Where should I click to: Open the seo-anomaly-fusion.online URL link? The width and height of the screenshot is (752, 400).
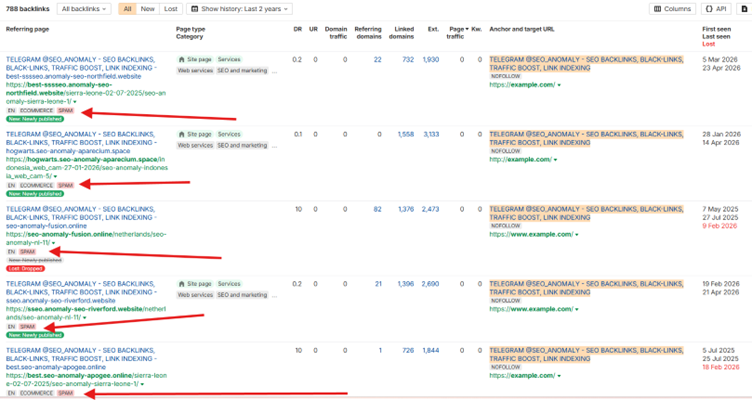pyautogui.click(x=86, y=238)
